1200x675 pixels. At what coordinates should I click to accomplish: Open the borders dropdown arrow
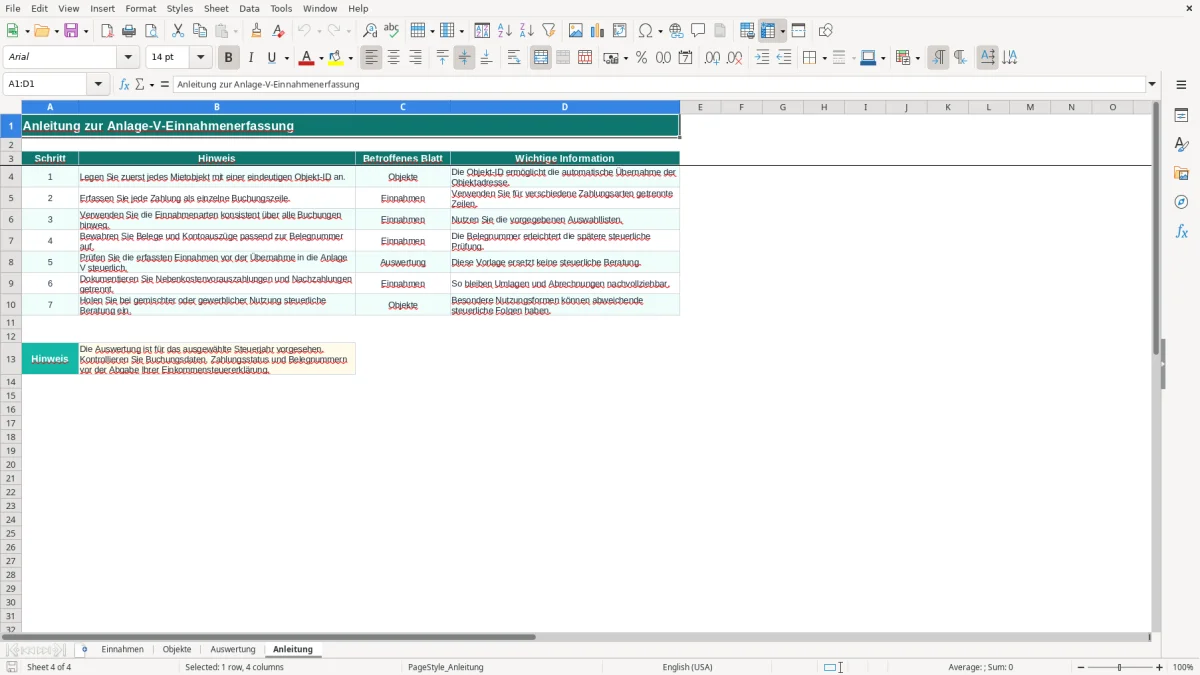point(824,58)
